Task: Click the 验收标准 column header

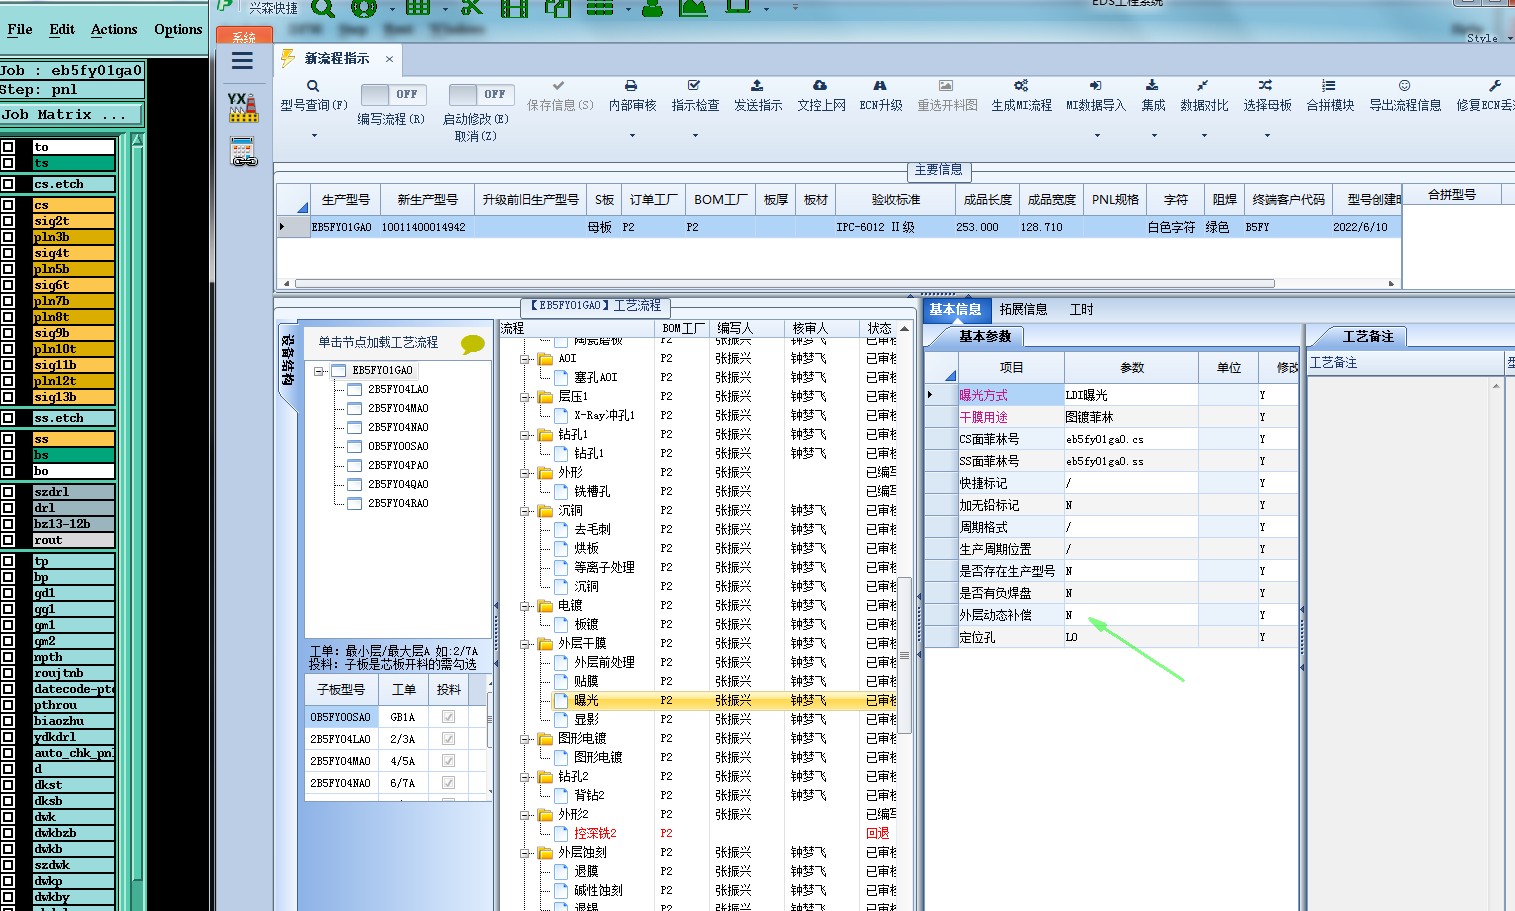Action: 895,200
